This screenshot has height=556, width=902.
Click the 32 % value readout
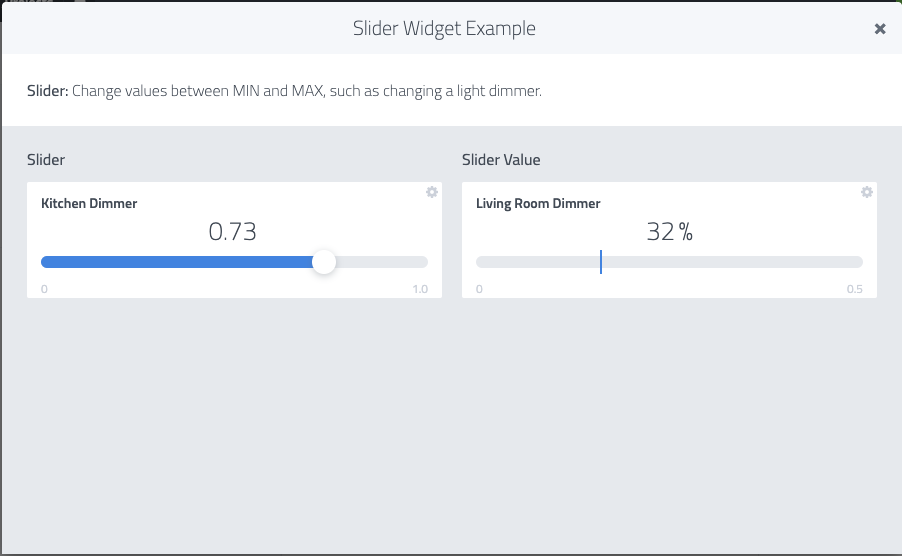tap(670, 232)
